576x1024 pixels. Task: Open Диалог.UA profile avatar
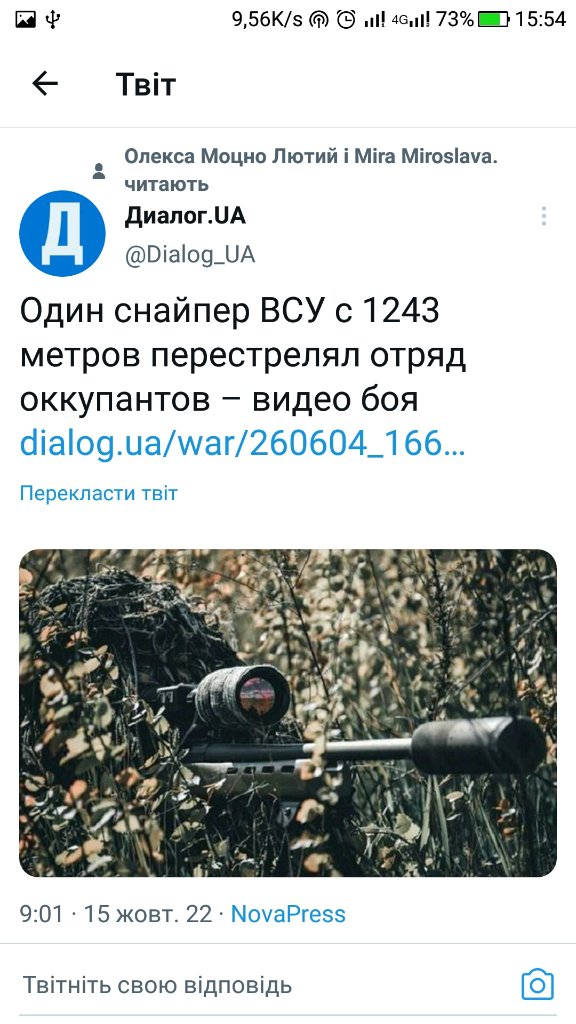pos(62,234)
